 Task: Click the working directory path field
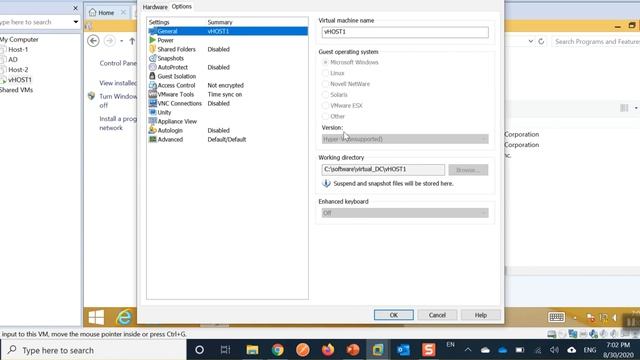pyautogui.click(x=383, y=169)
